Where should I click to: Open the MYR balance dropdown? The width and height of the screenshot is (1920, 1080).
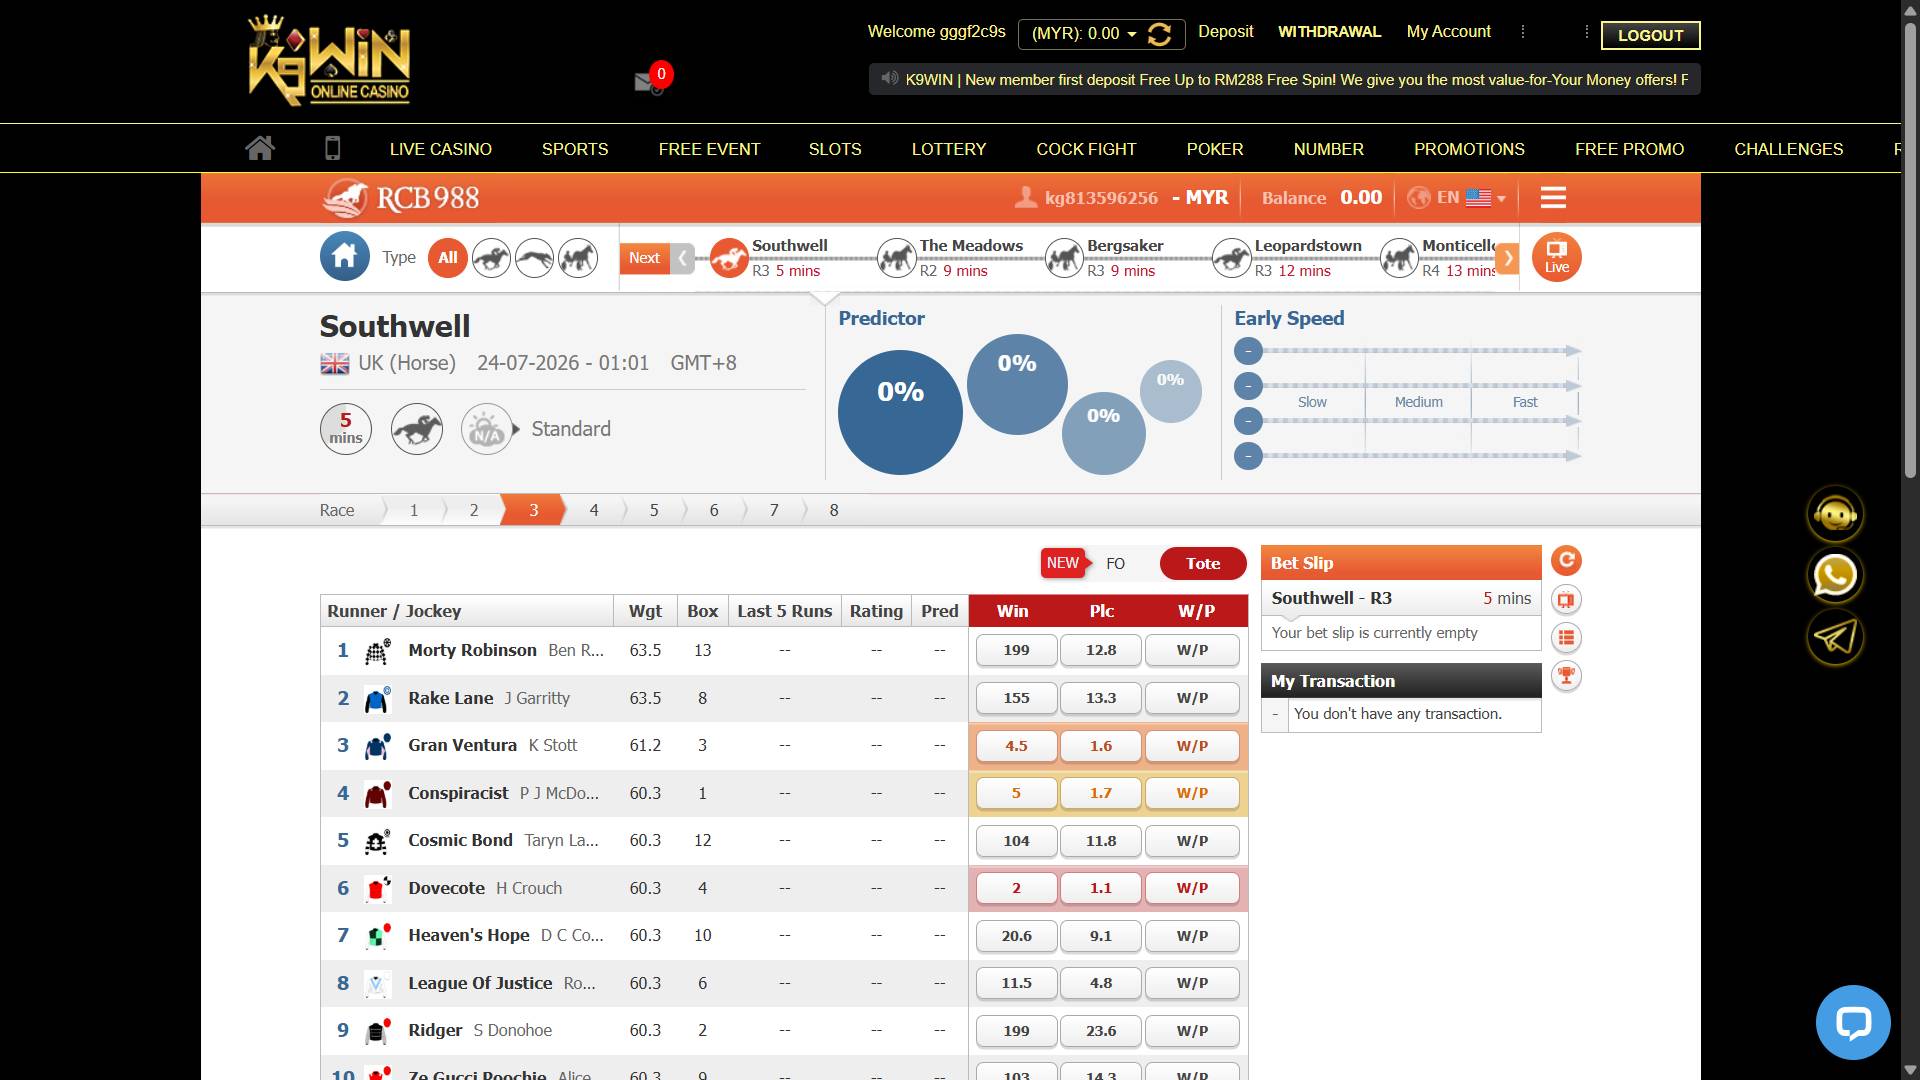(x=1084, y=34)
